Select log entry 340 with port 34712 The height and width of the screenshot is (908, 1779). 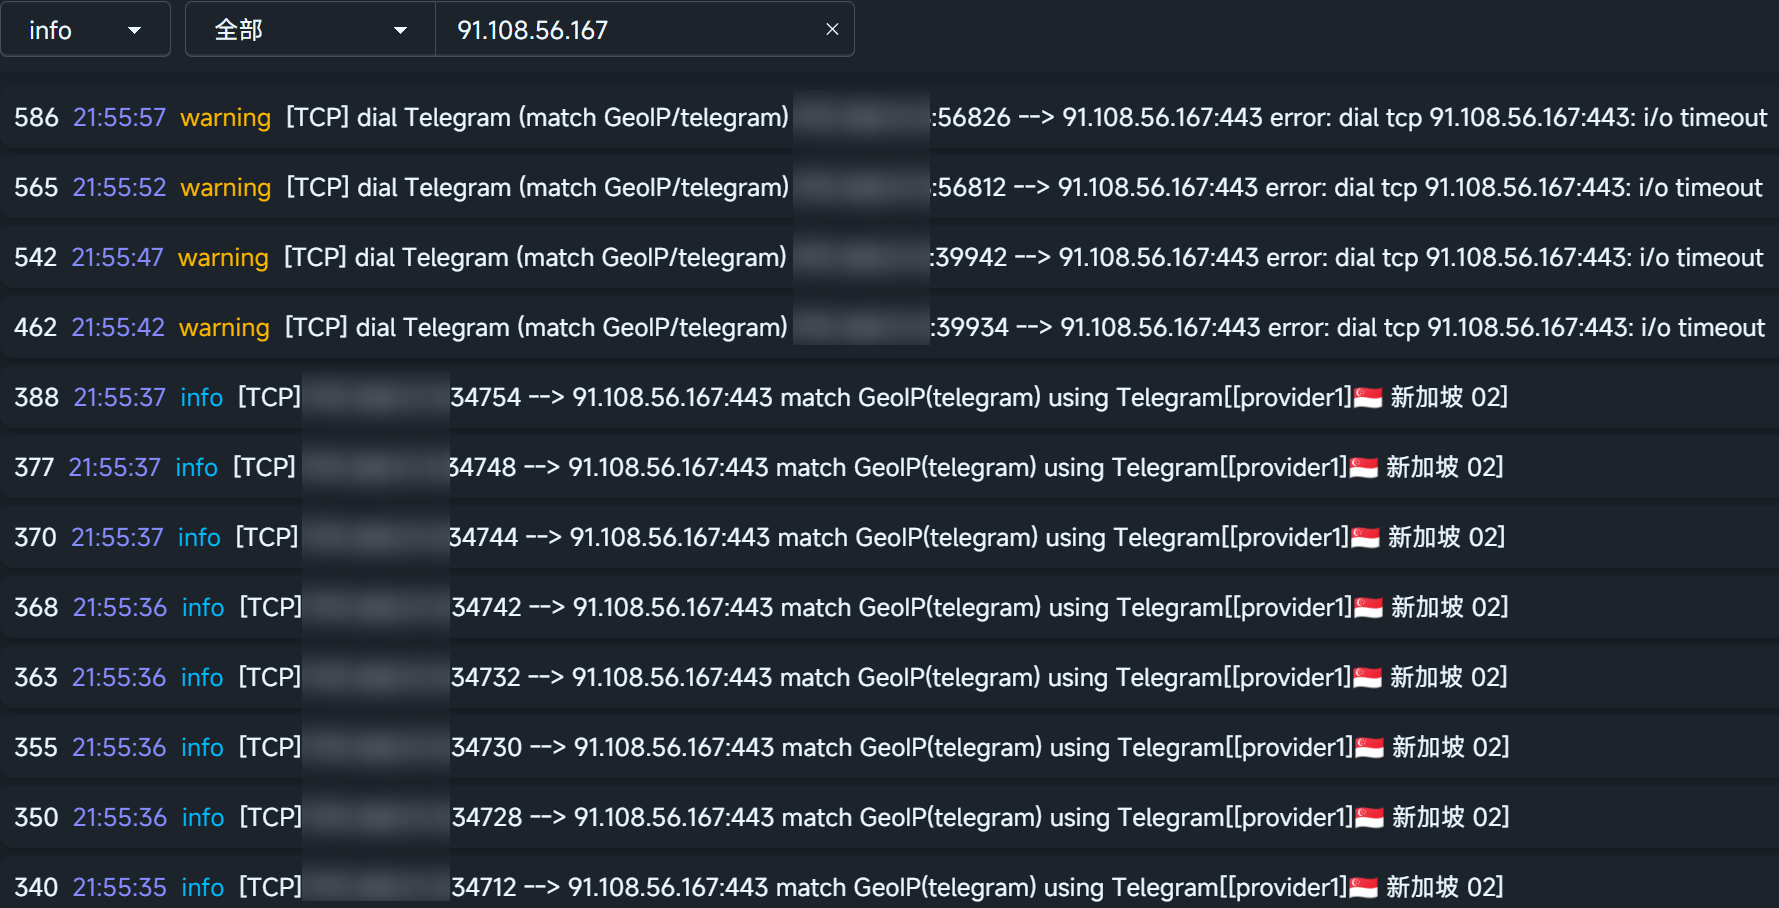pyautogui.click(x=889, y=881)
